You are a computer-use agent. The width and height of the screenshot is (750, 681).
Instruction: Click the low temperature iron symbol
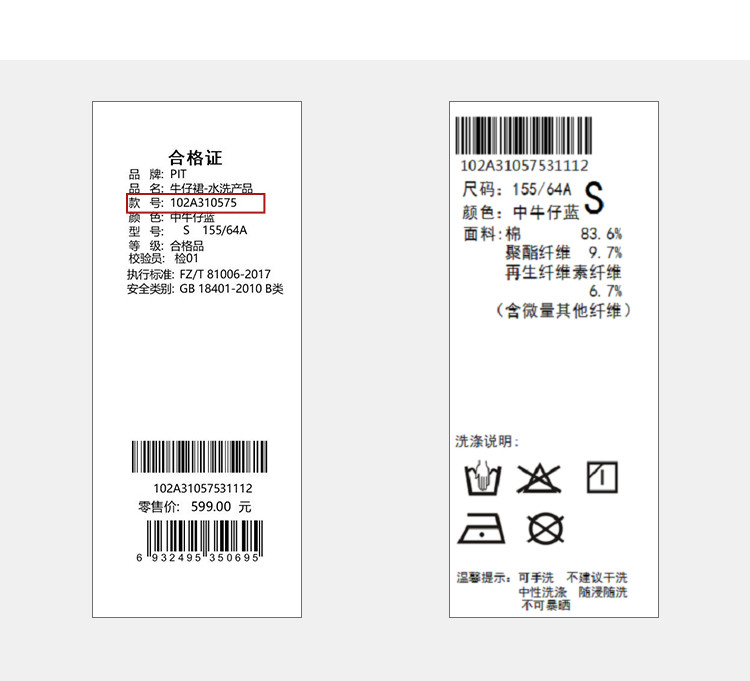click(482, 528)
